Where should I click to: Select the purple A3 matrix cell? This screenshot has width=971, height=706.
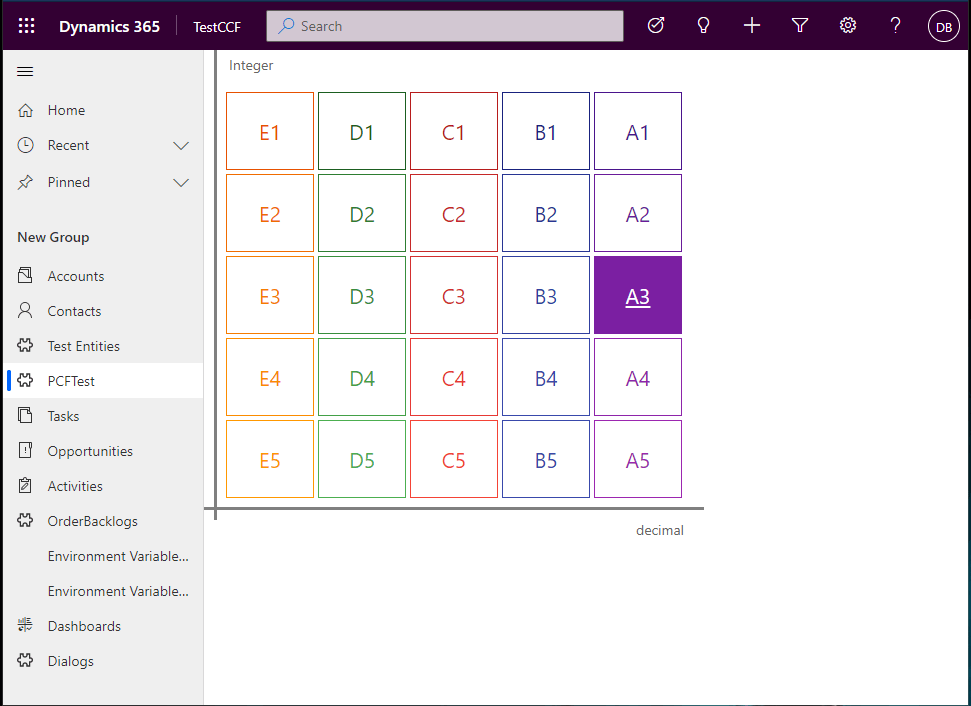coord(638,296)
